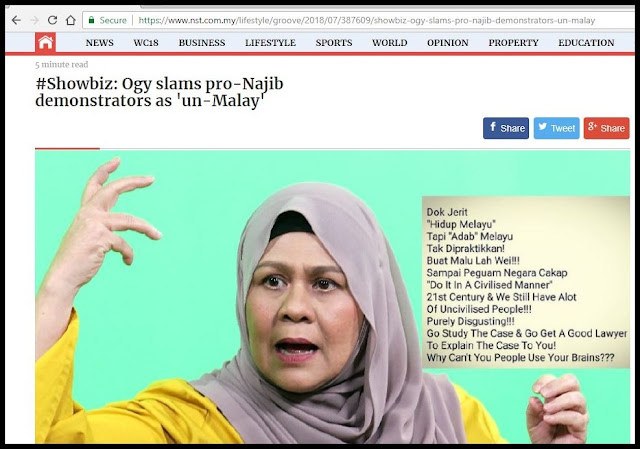Reload the page with refresh icon

point(52,20)
